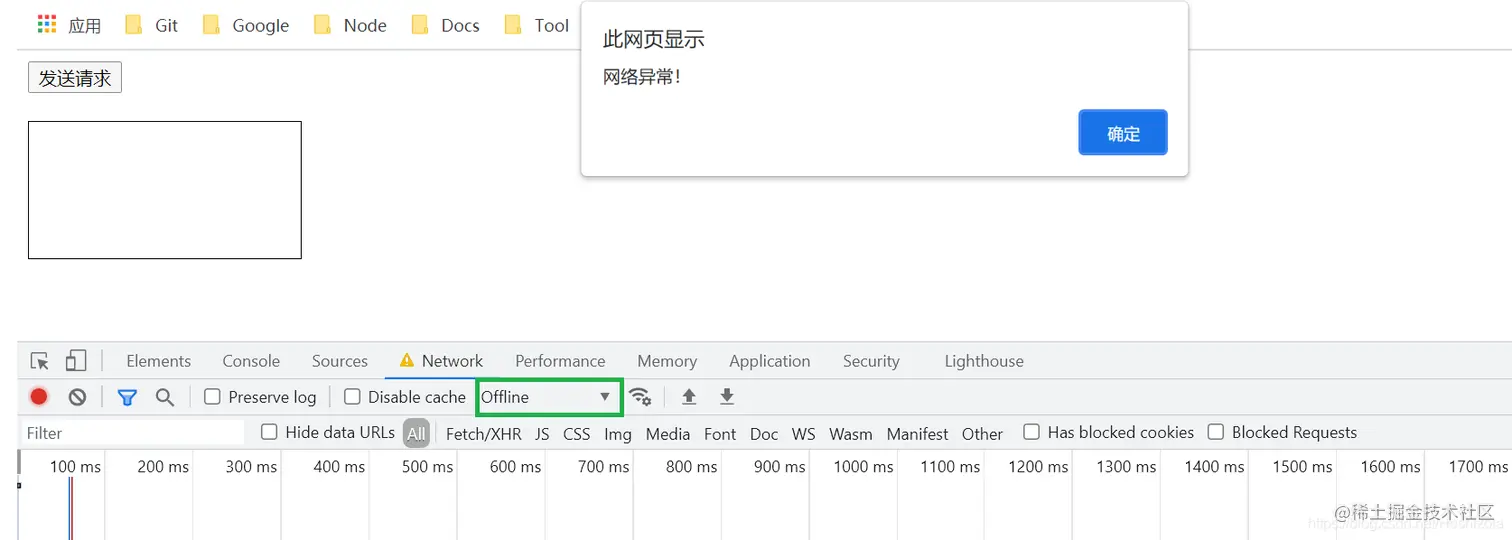Filter requests by Media

pyautogui.click(x=668, y=434)
